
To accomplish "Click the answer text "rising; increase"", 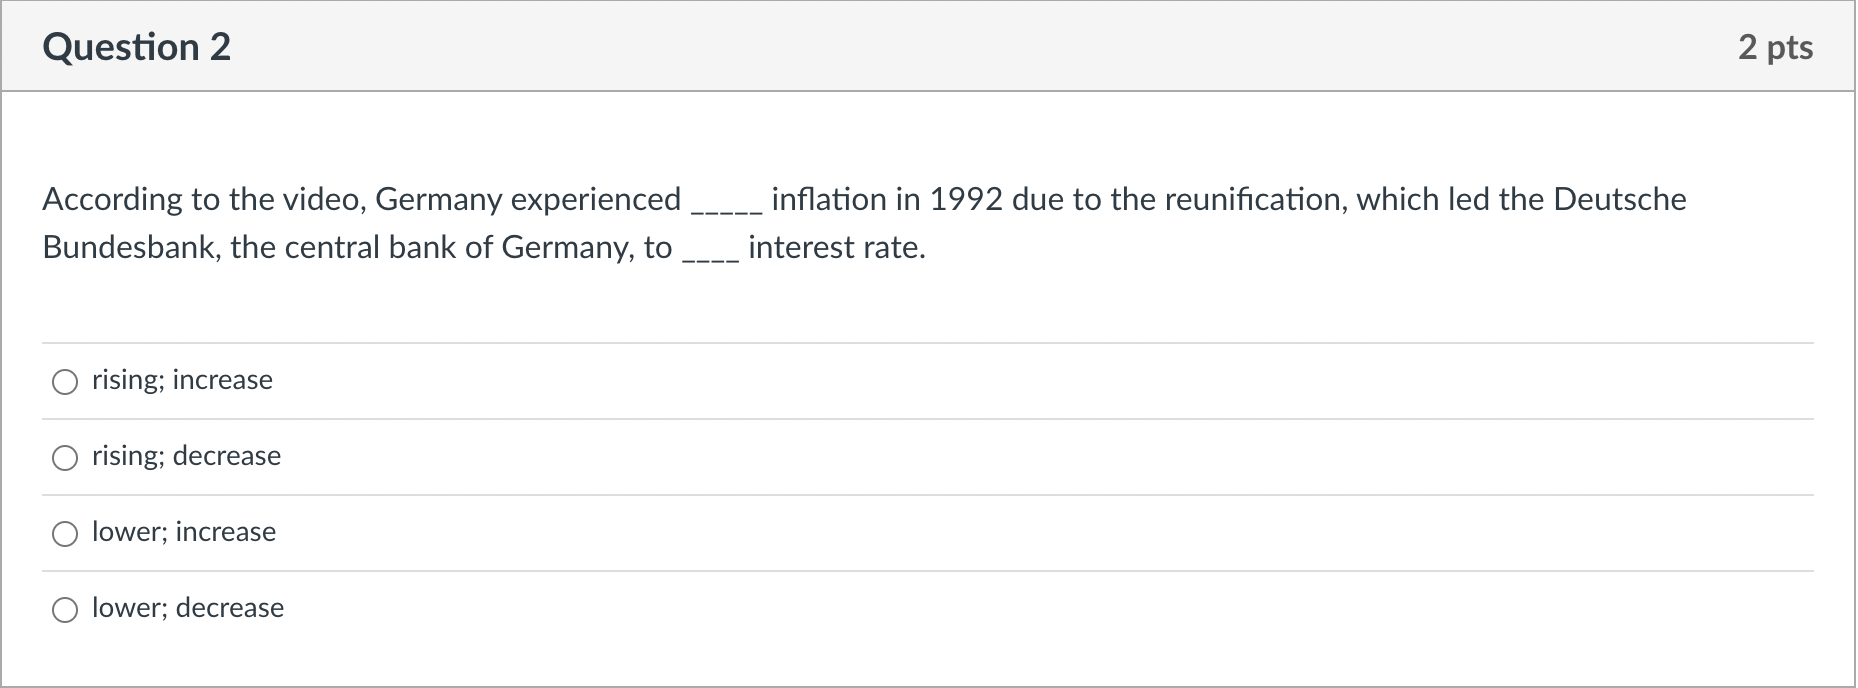I will (x=181, y=380).
